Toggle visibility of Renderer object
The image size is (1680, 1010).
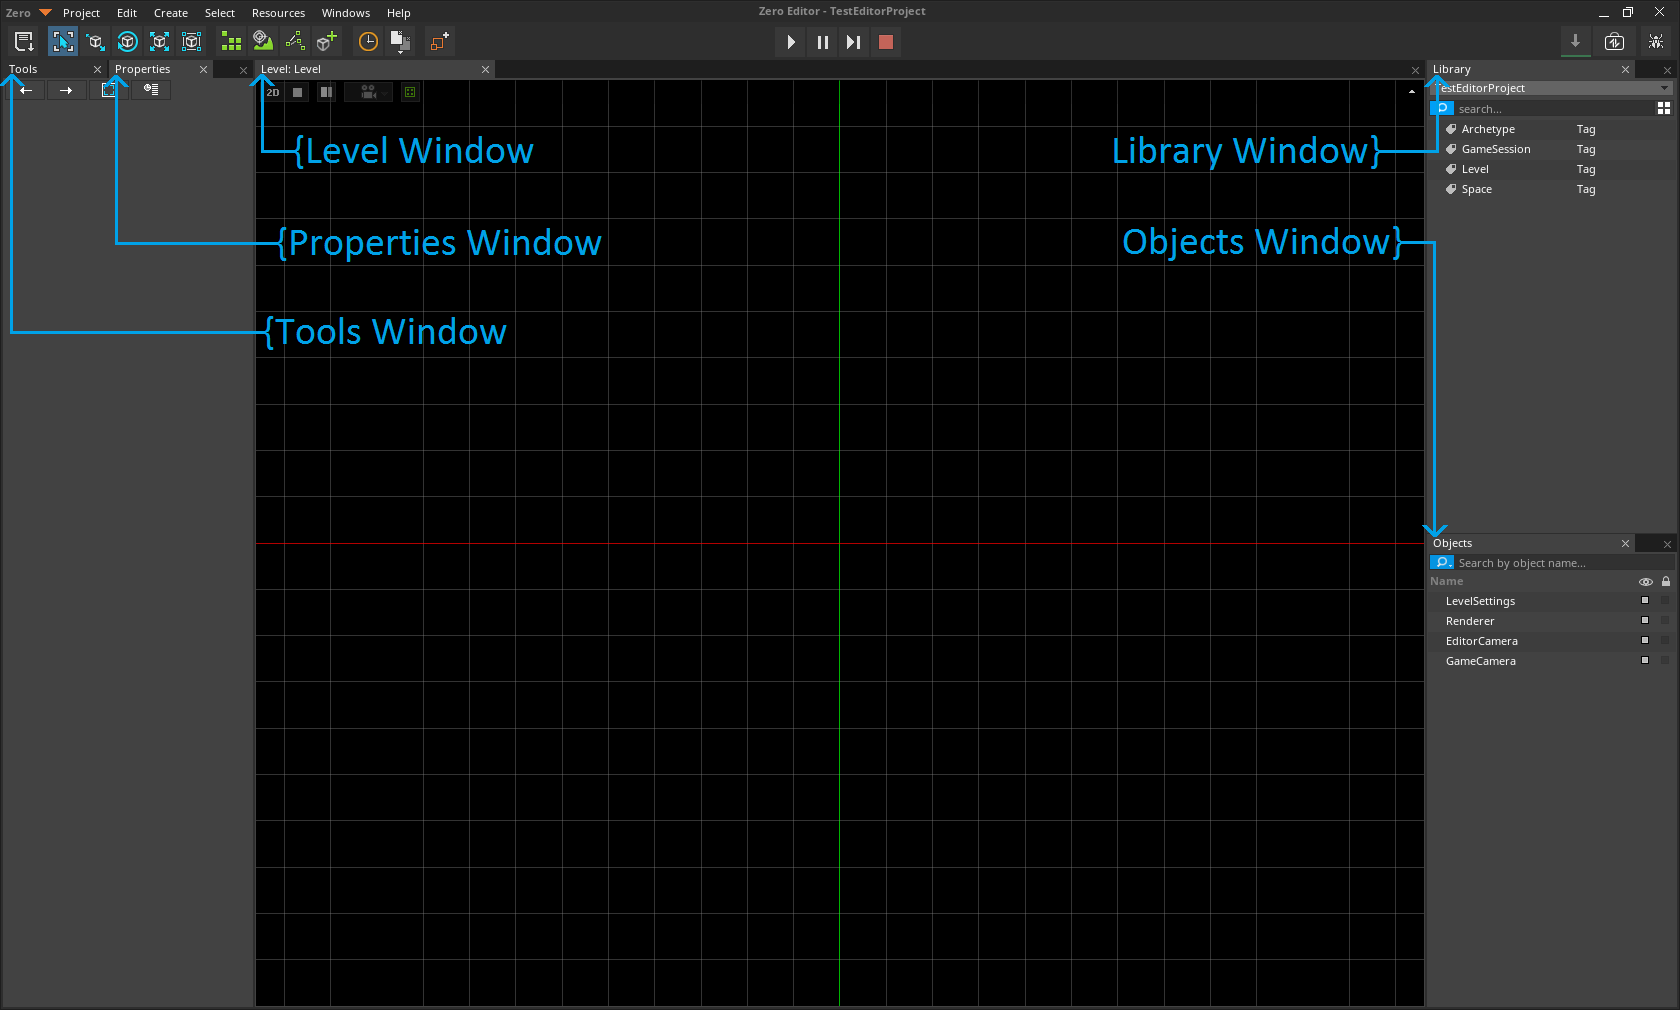click(1645, 621)
